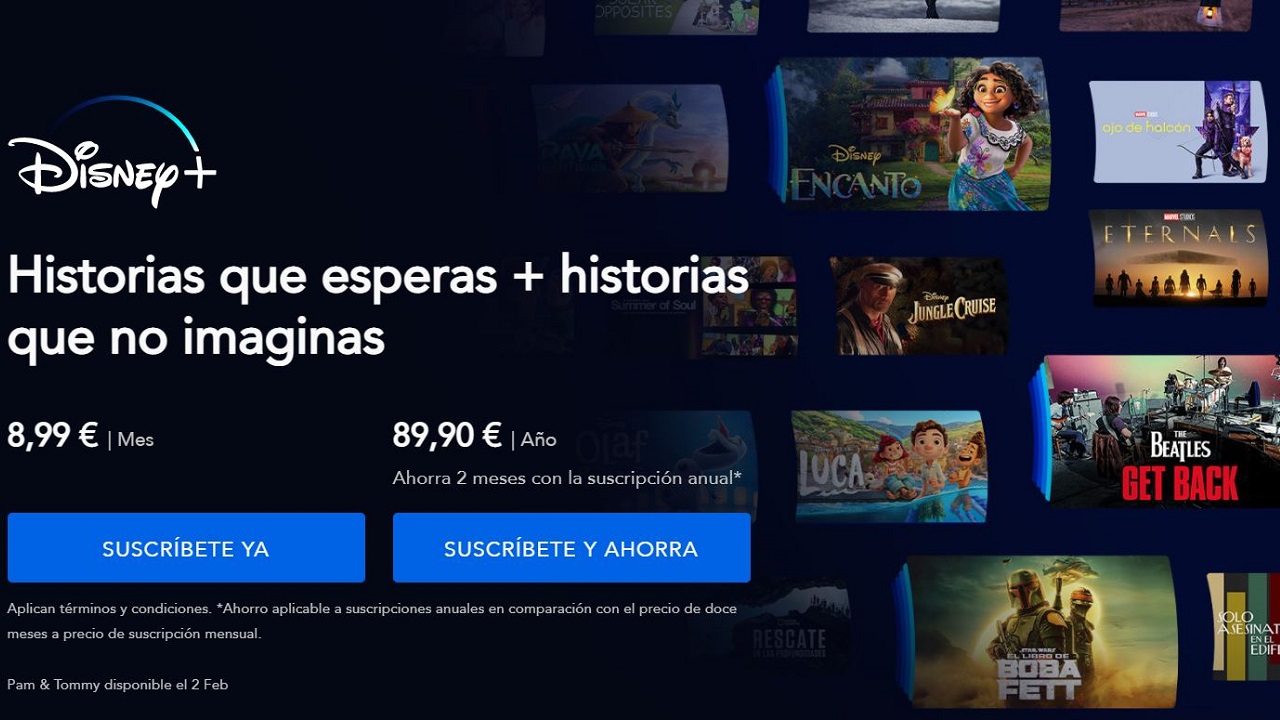Open the Encanto movie thumbnail
This screenshot has width=1280, height=720.
(912, 134)
